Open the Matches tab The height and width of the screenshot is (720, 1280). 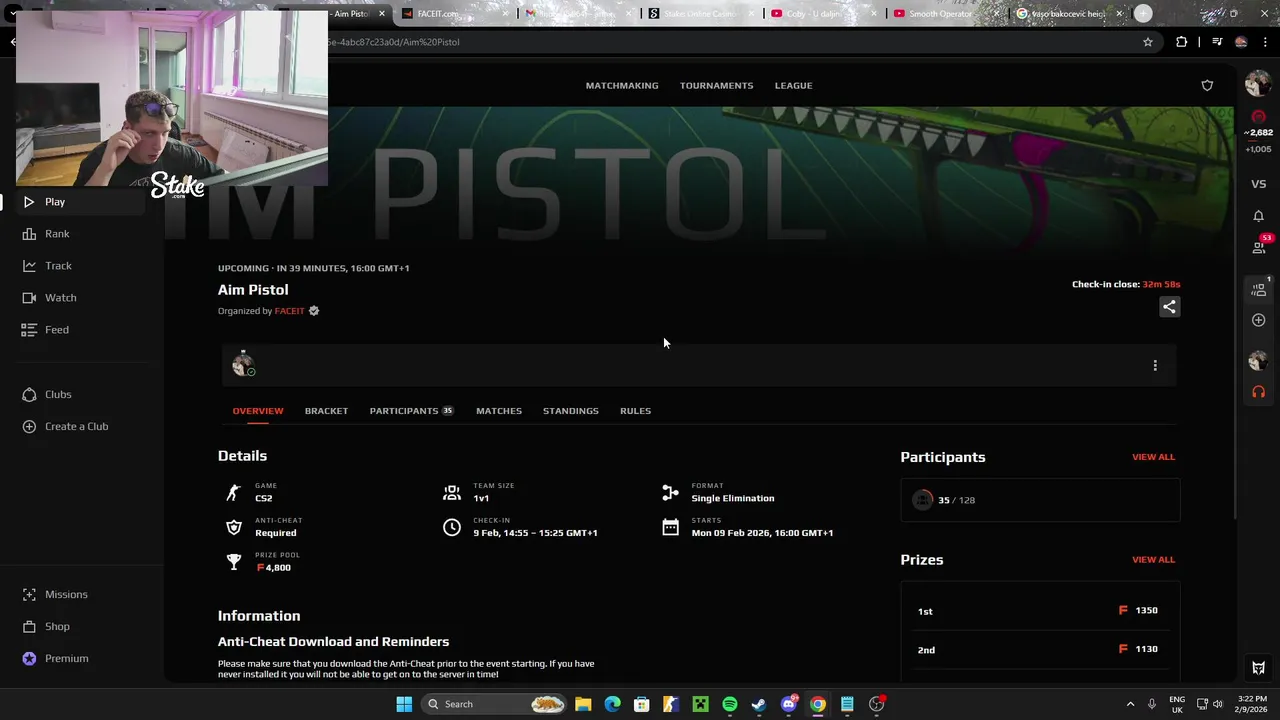tap(499, 411)
